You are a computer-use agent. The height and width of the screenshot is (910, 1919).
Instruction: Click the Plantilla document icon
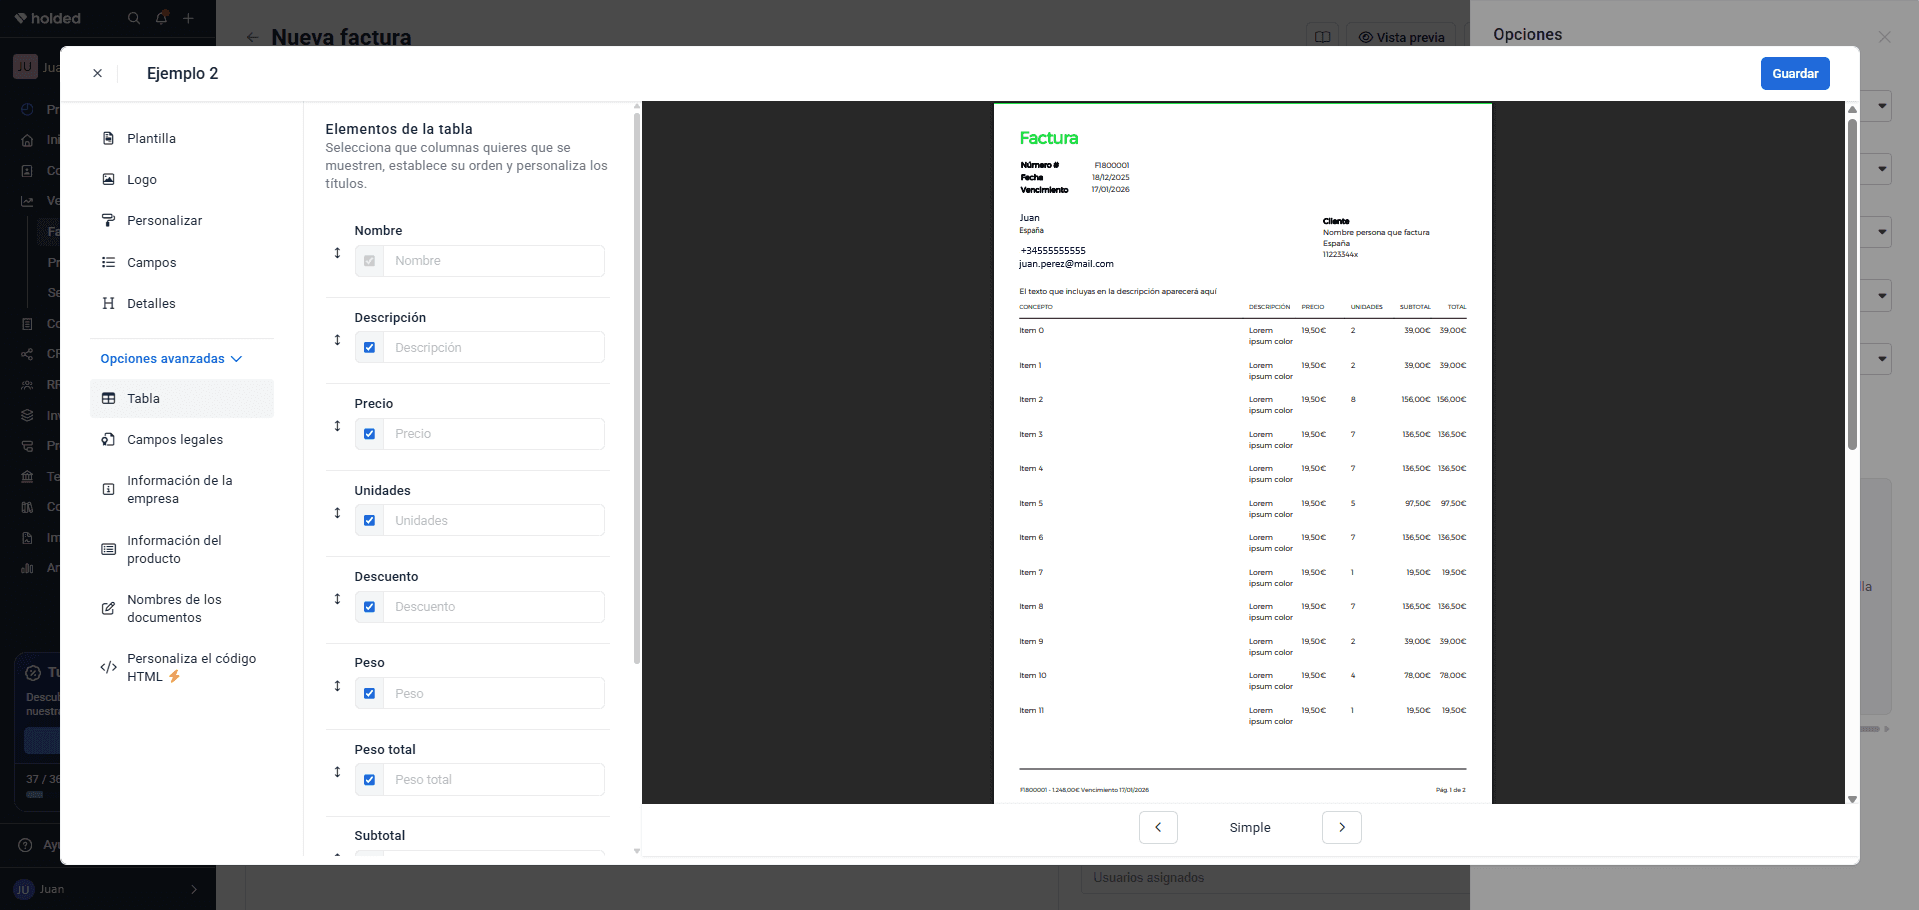tap(108, 138)
